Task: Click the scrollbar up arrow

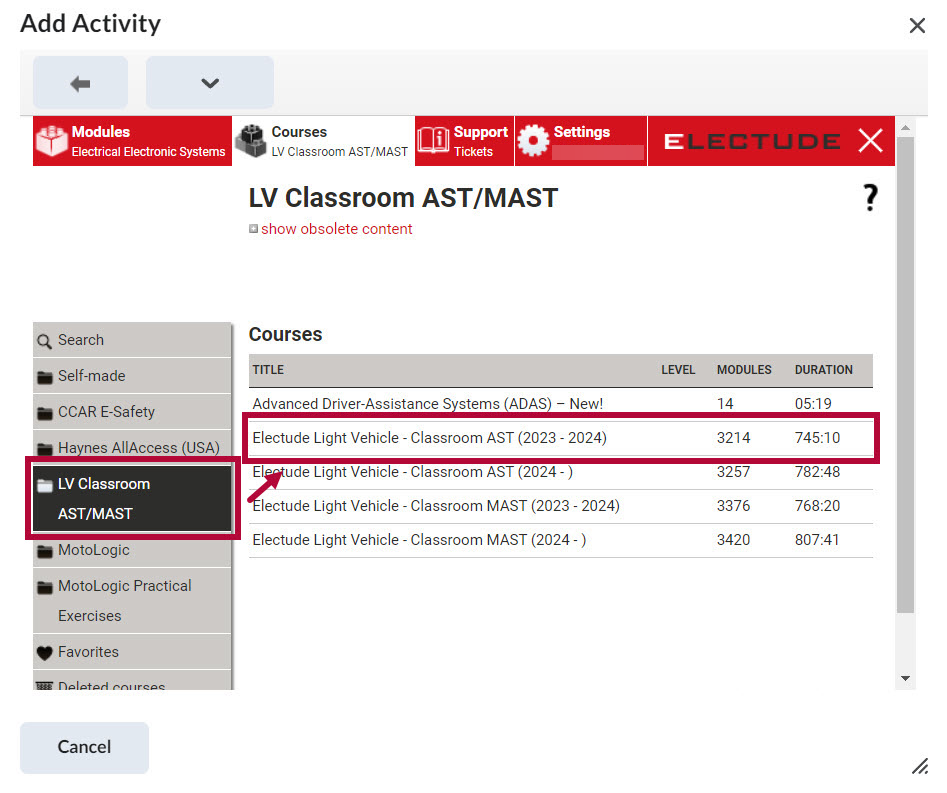Action: (905, 128)
